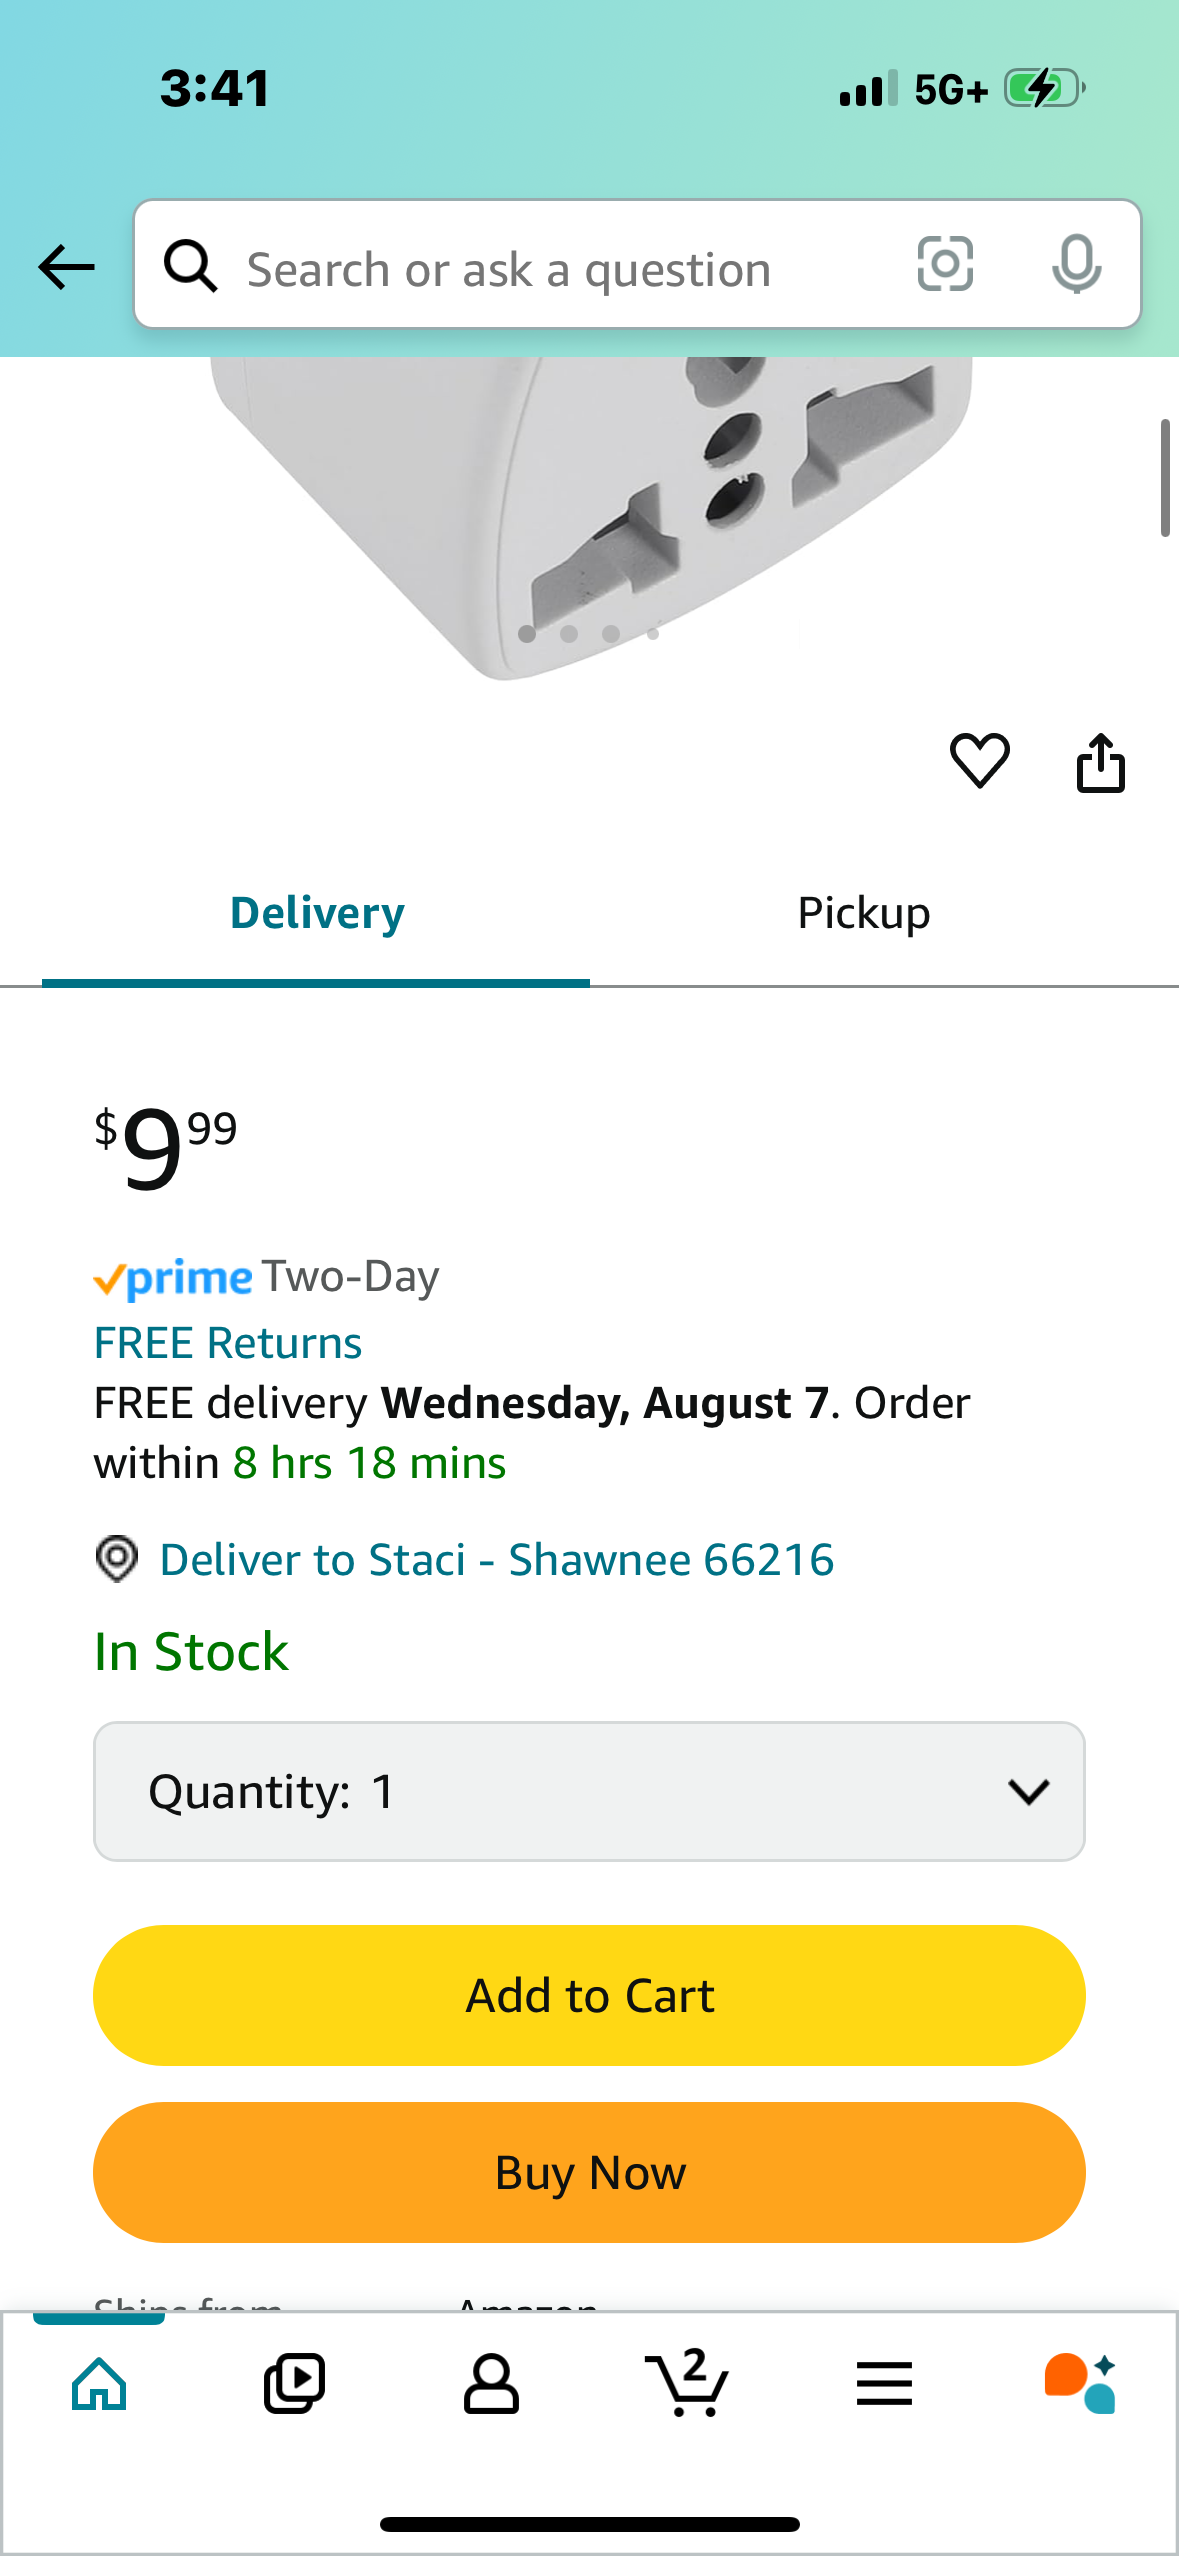Start voice search with microphone icon

1076,265
